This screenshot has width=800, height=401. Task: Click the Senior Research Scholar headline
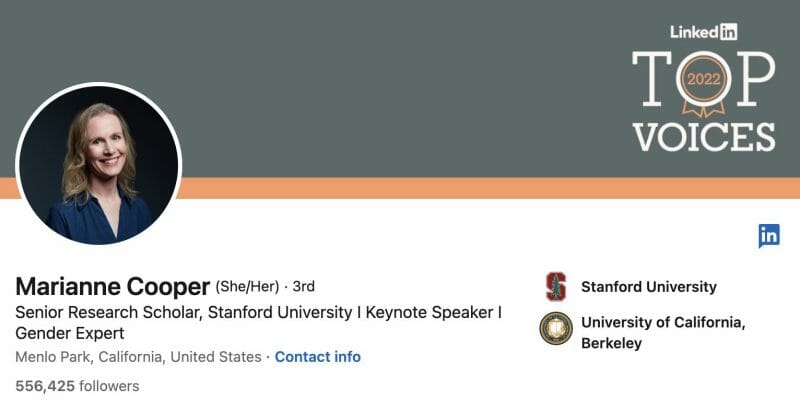[x=170, y=312]
